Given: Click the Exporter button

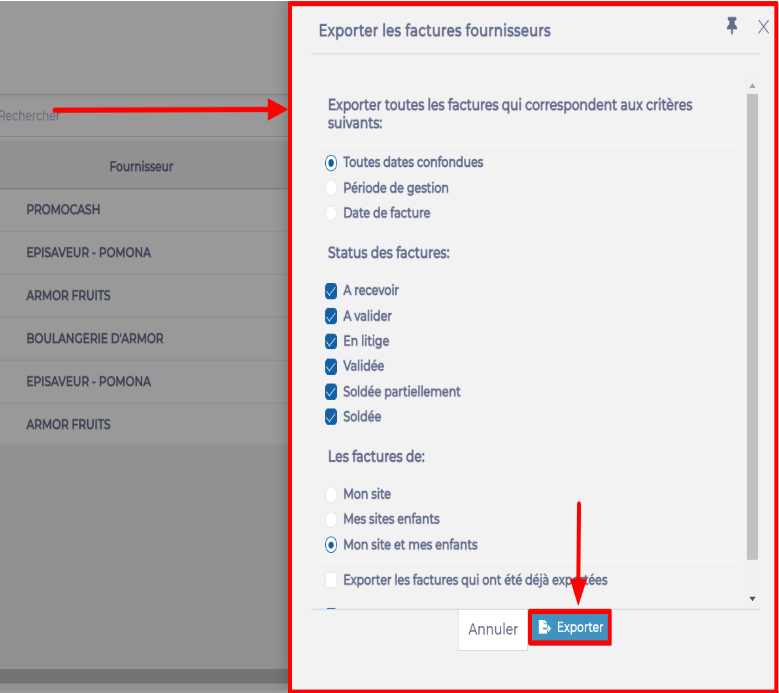Looking at the screenshot, I should pyautogui.click(x=569, y=627).
